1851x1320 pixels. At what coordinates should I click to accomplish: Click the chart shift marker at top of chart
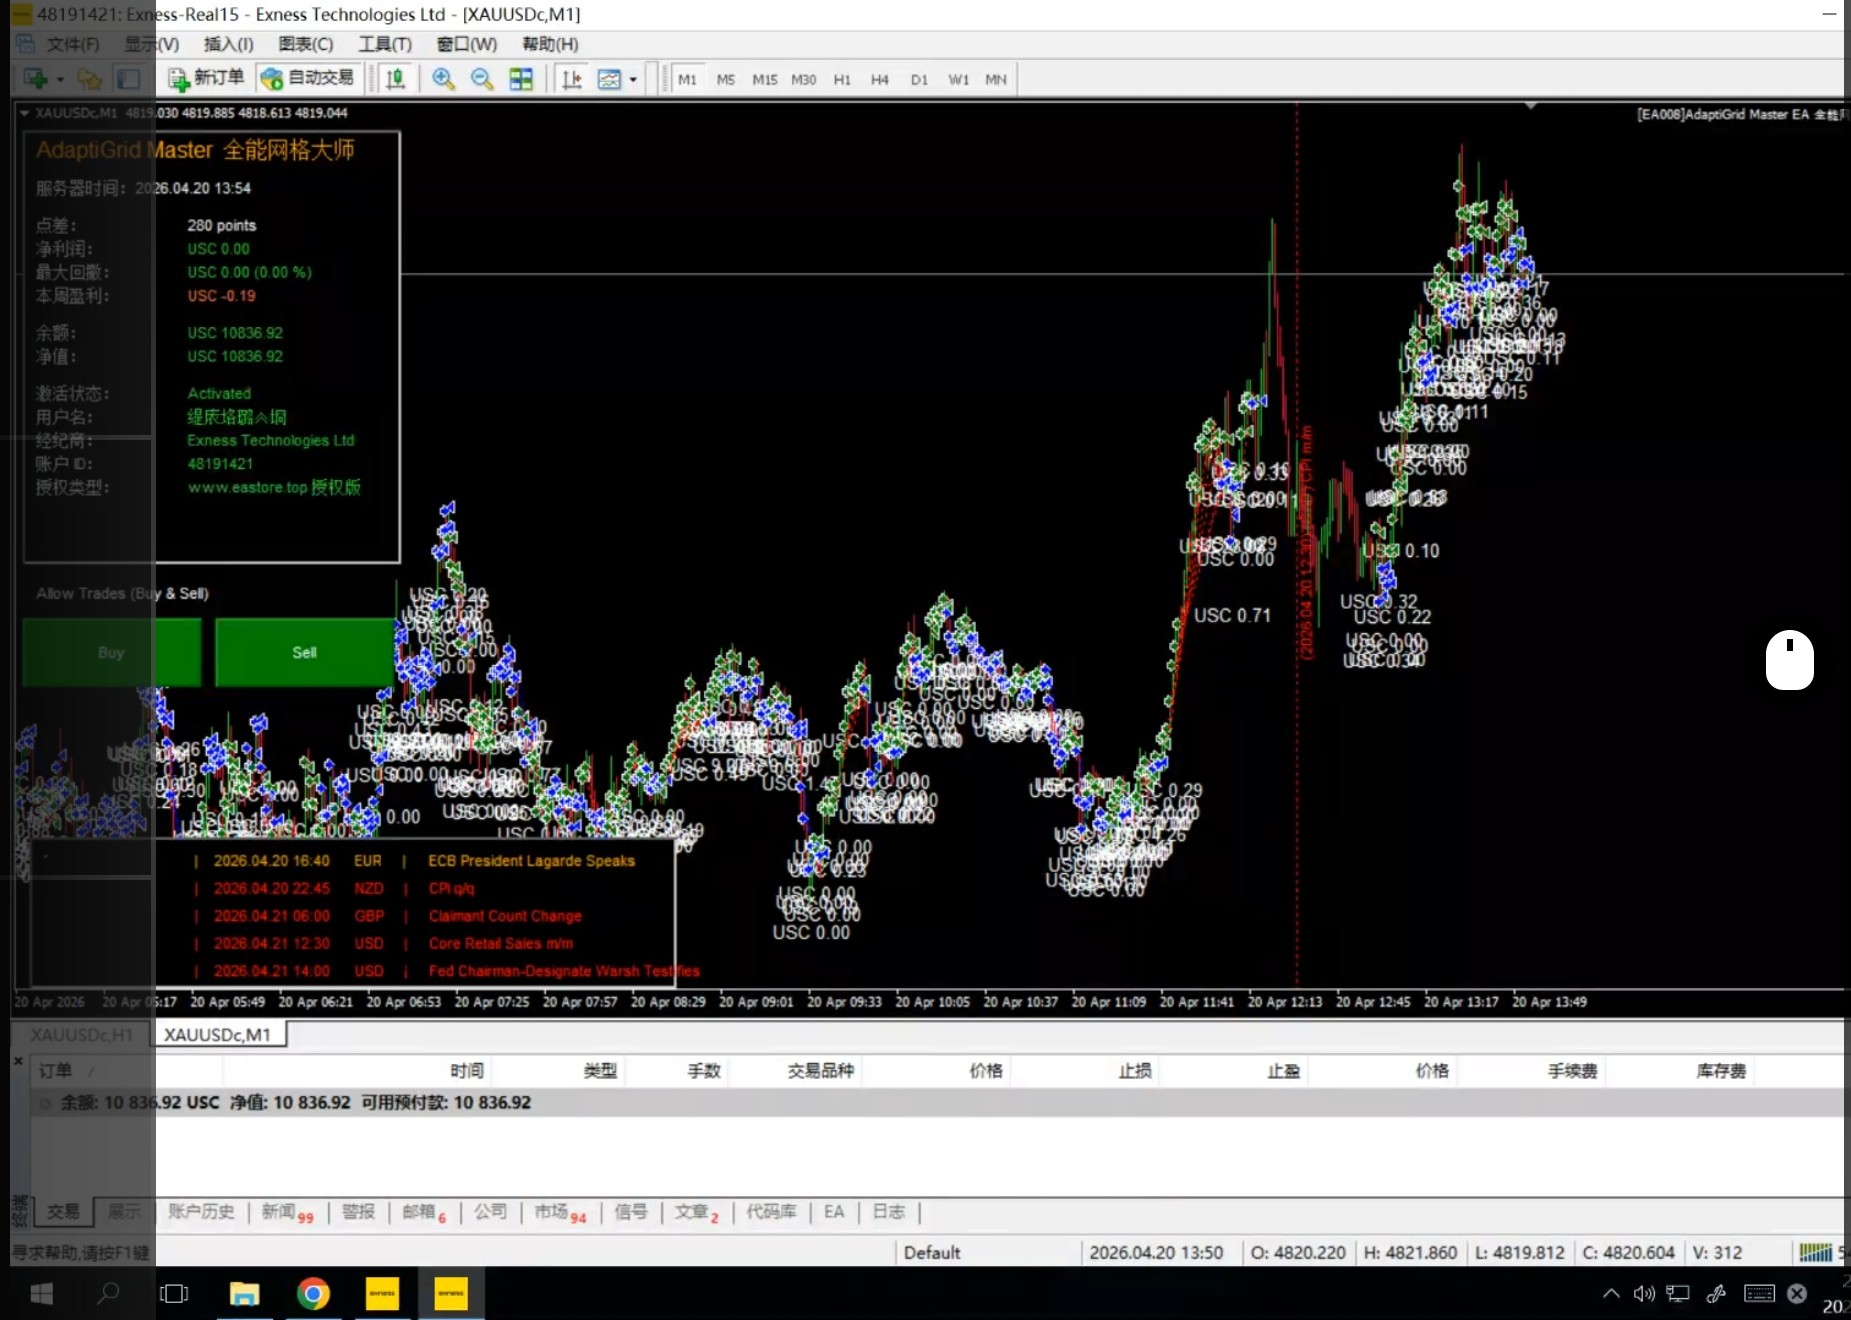[1530, 105]
